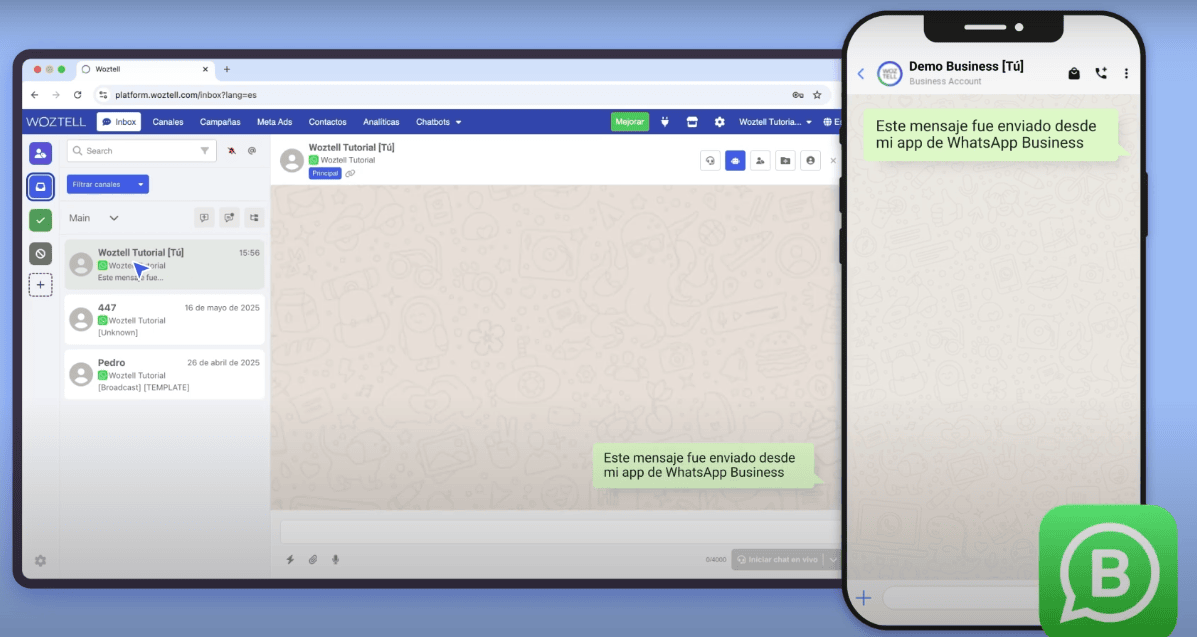The height and width of the screenshot is (637, 1197).
Task: Open the Pedro conversation
Action: 164,374
